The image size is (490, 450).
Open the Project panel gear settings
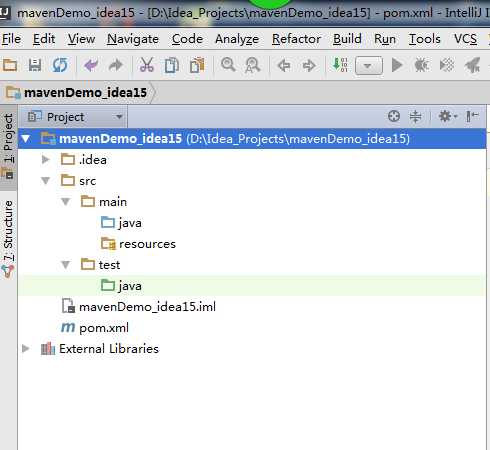point(447,116)
